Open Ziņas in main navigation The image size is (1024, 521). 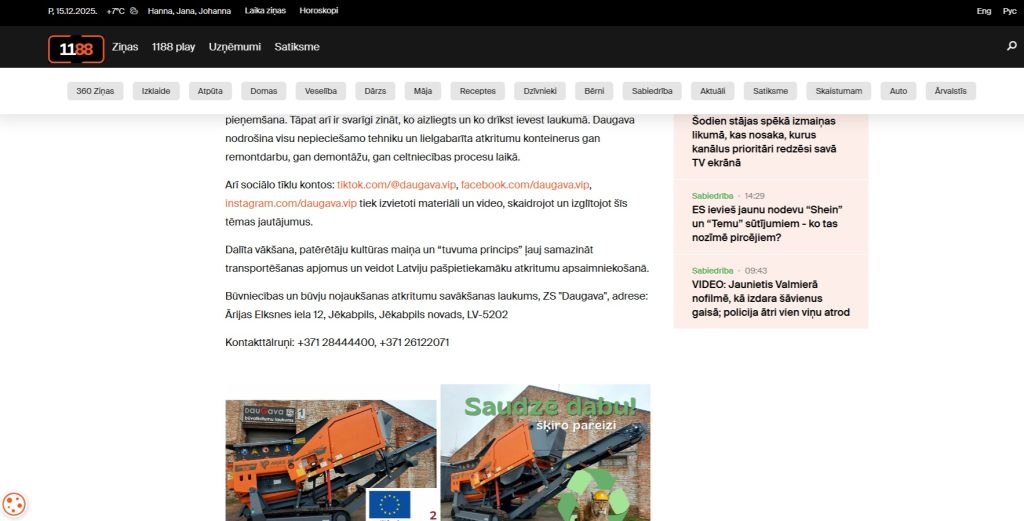tap(125, 47)
